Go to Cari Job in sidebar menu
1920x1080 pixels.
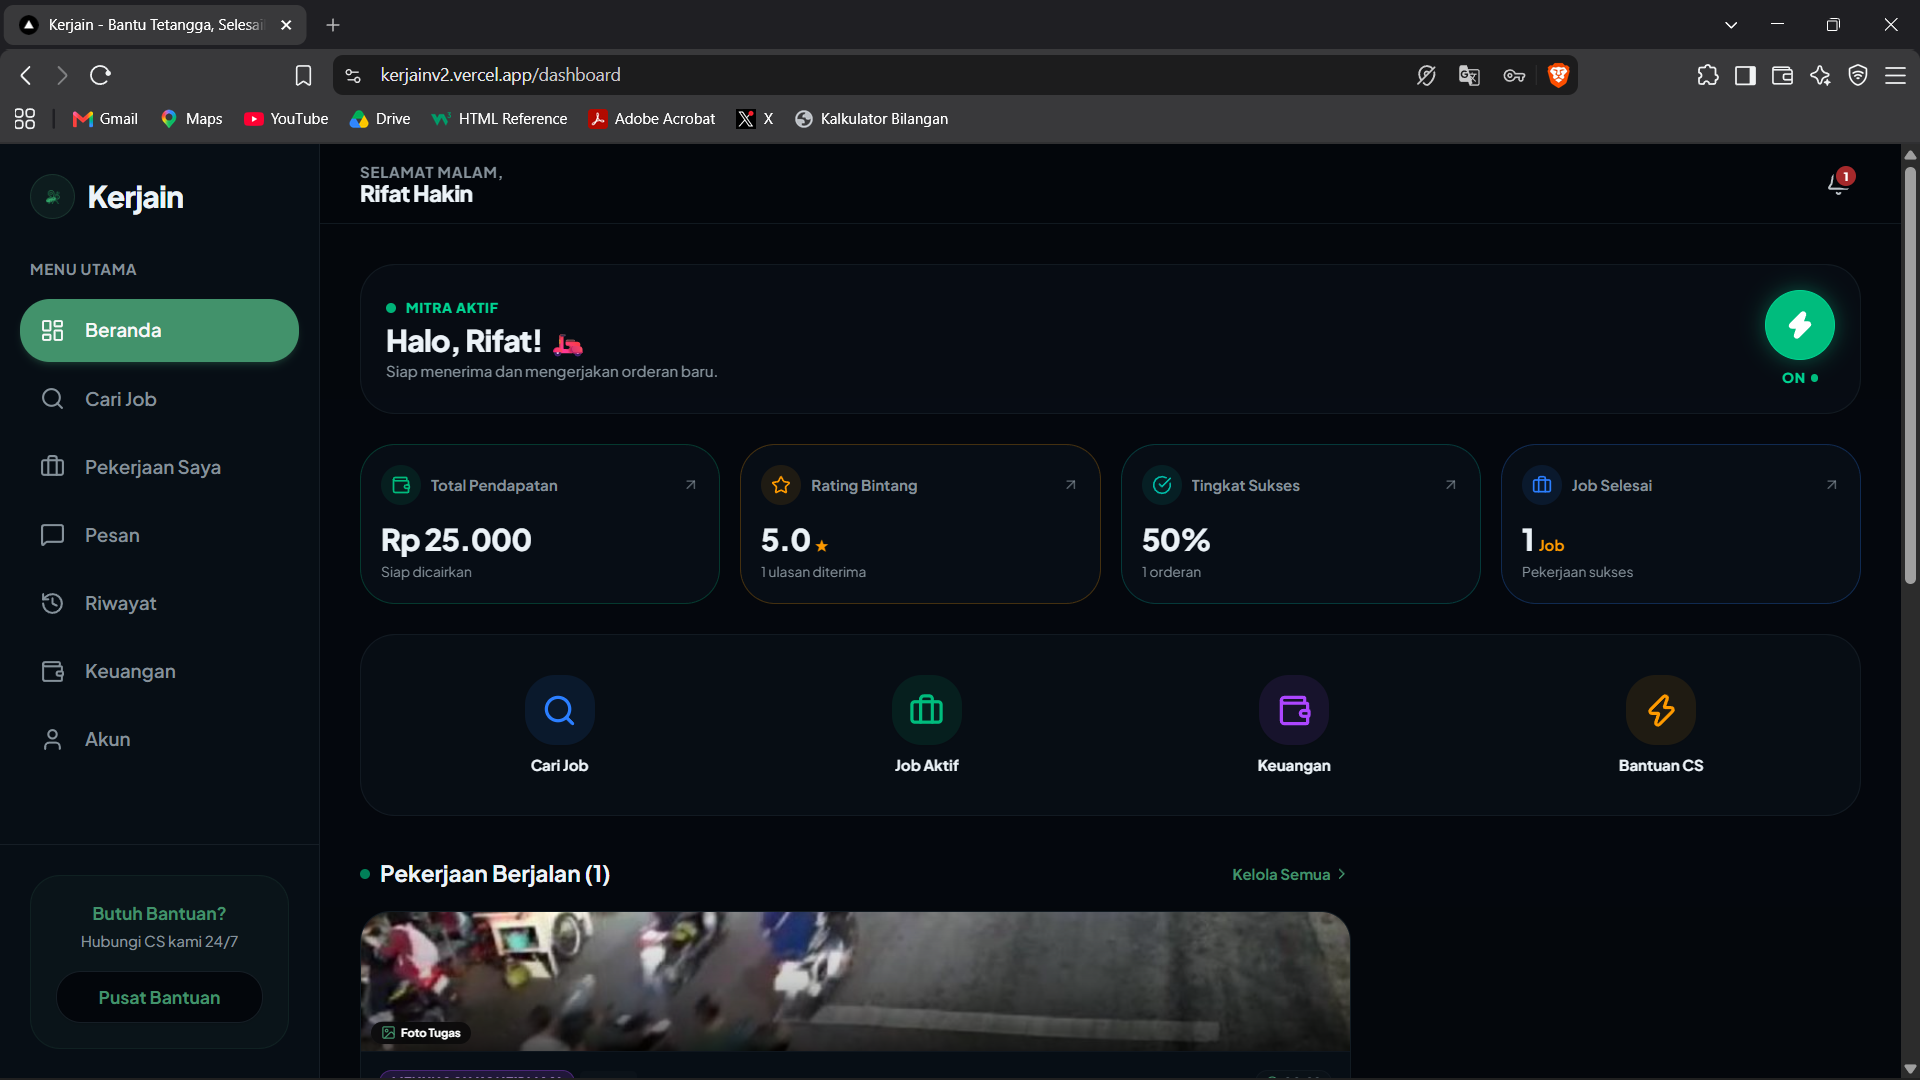[x=159, y=399]
